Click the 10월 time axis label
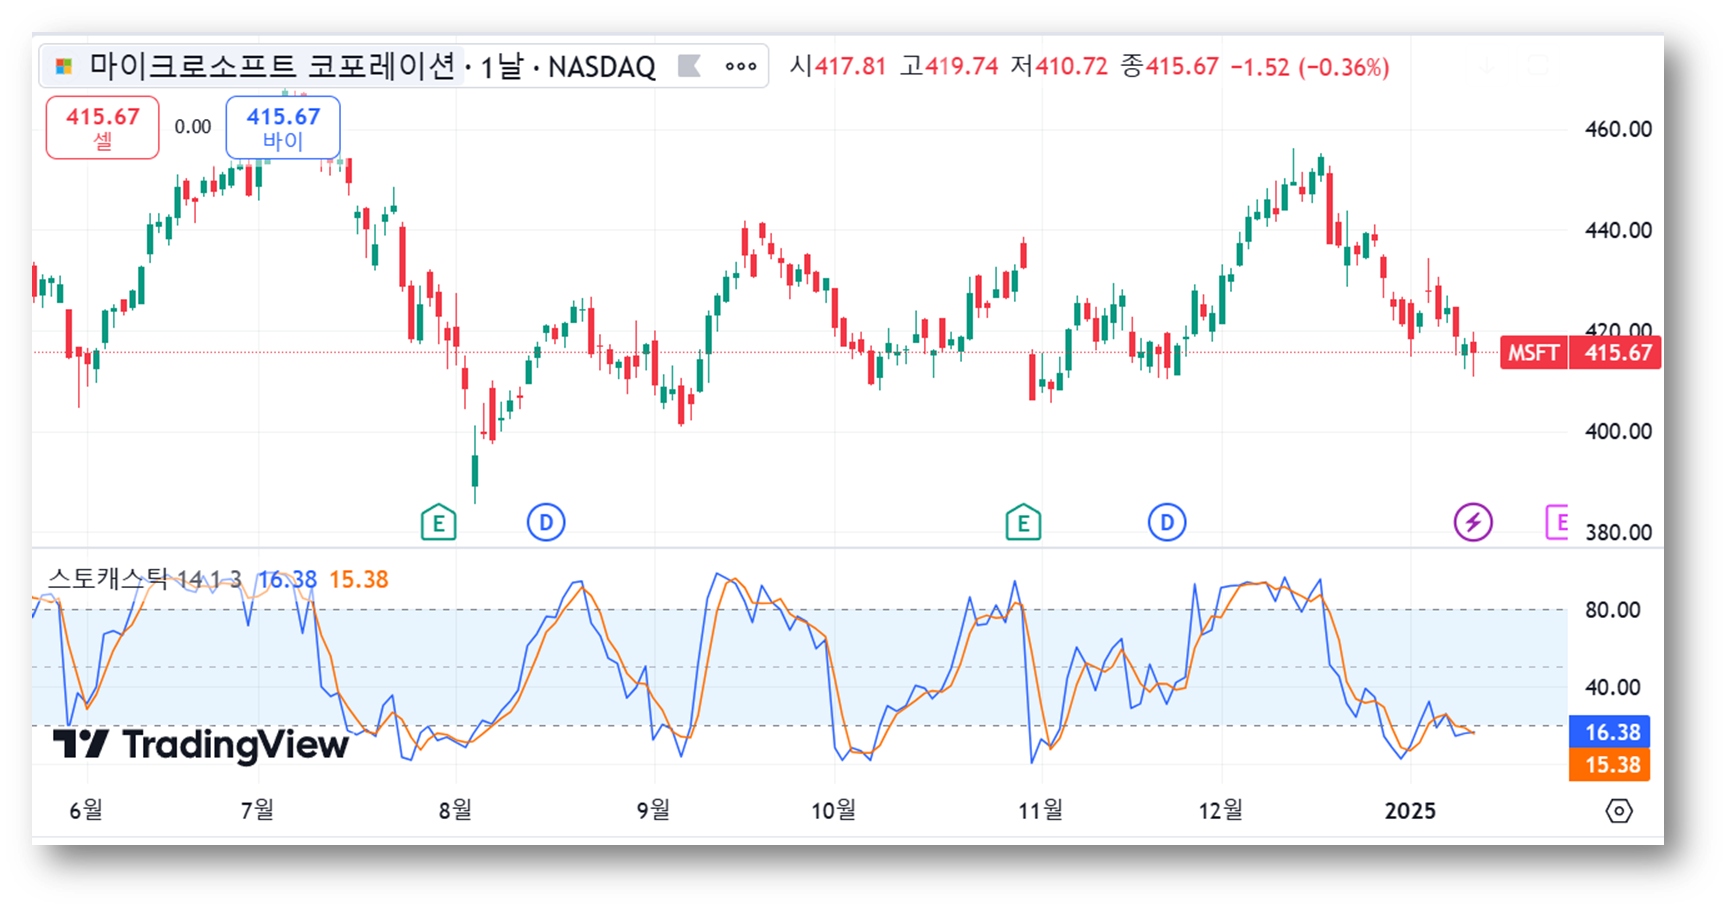1729x910 pixels. (833, 810)
